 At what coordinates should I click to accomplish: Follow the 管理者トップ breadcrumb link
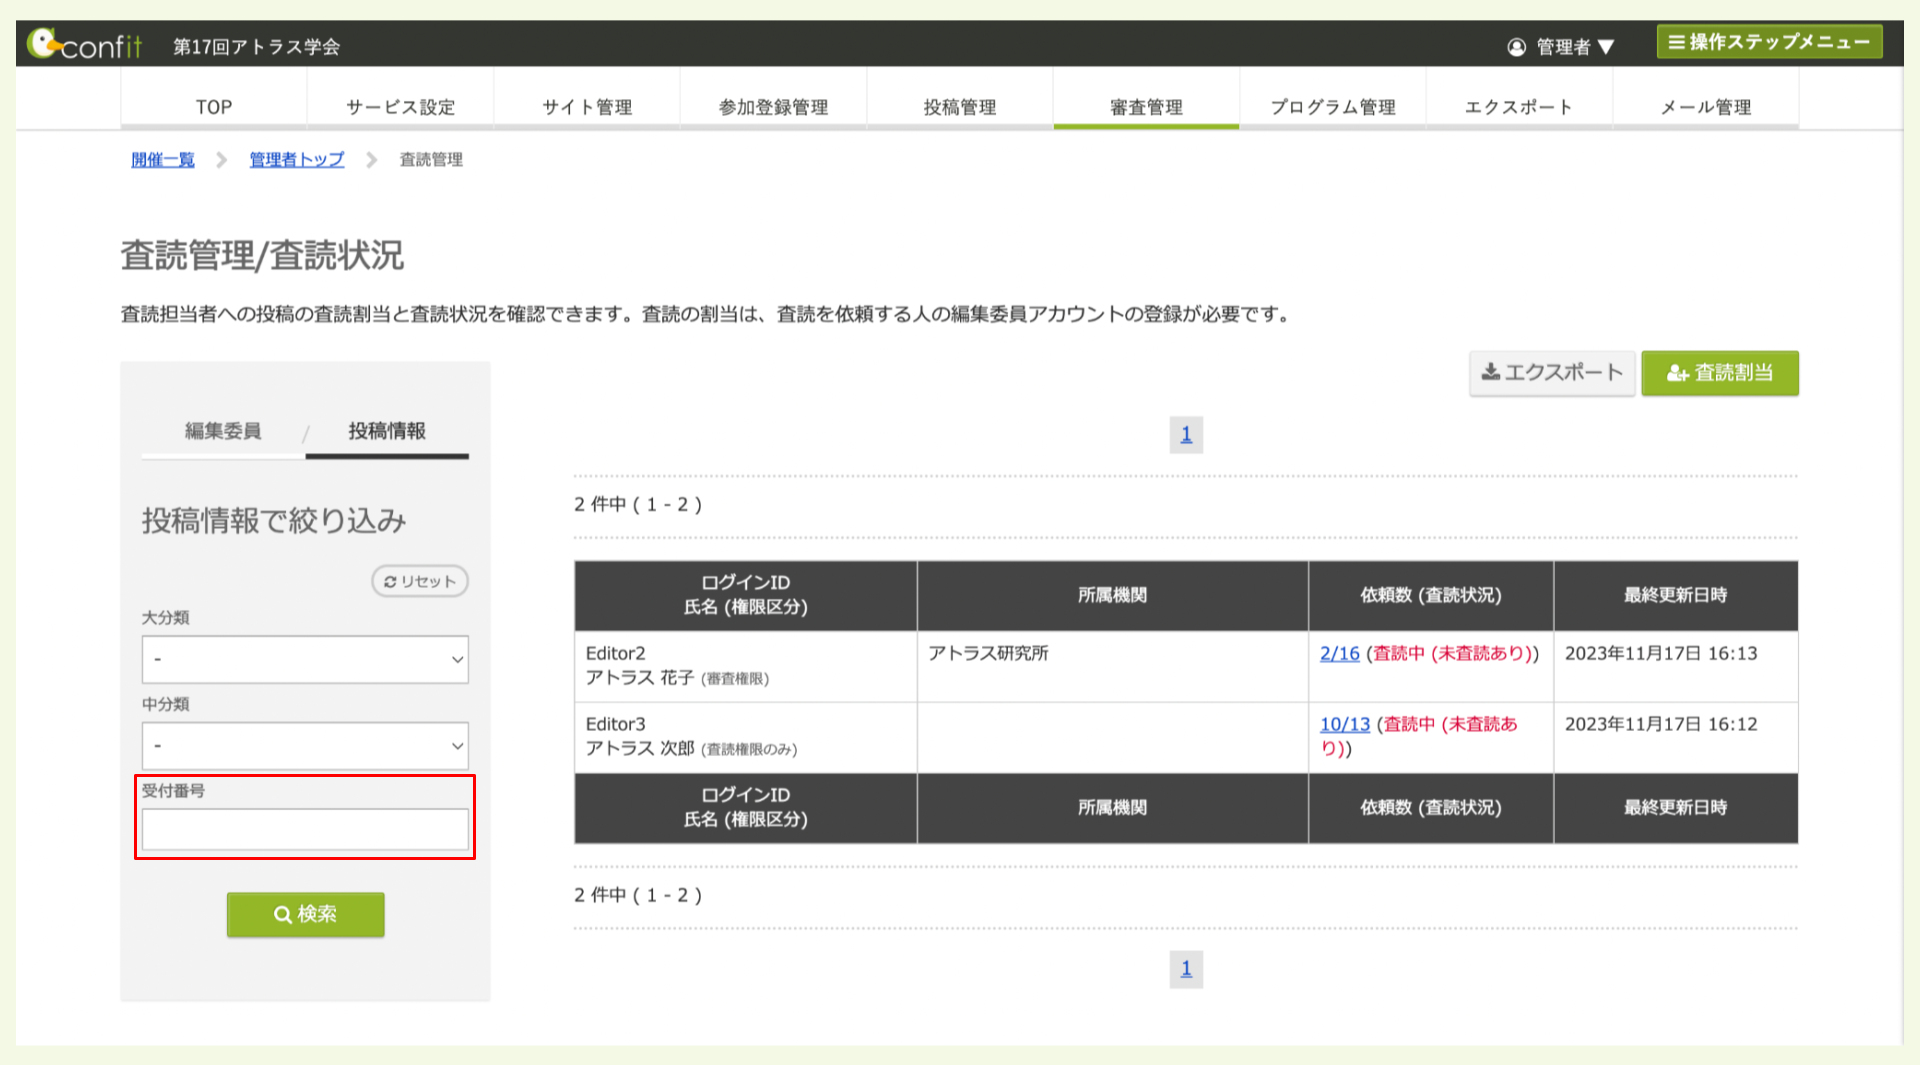(x=296, y=160)
